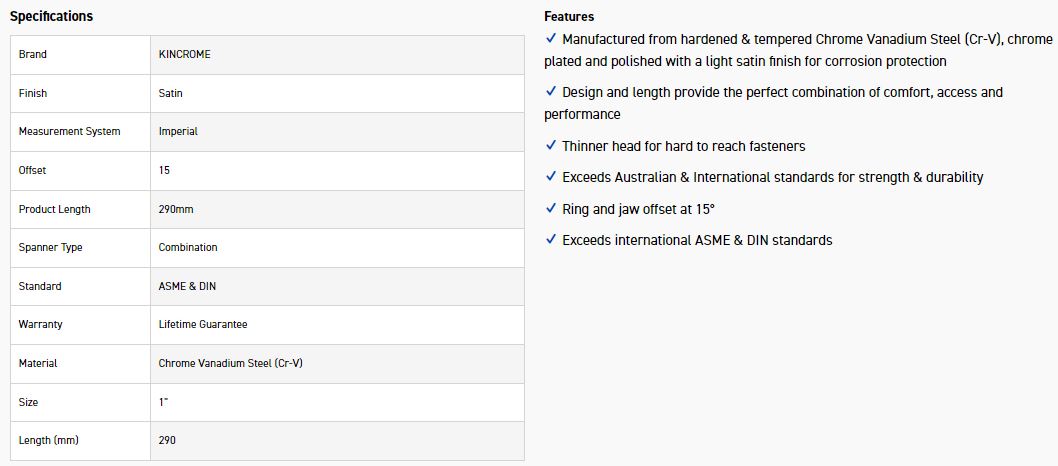Viewport: 1058px width, 466px height.
Task: Click Chrome Vanadium Steel (Cr-V) material cell
Action: tap(231, 363)
